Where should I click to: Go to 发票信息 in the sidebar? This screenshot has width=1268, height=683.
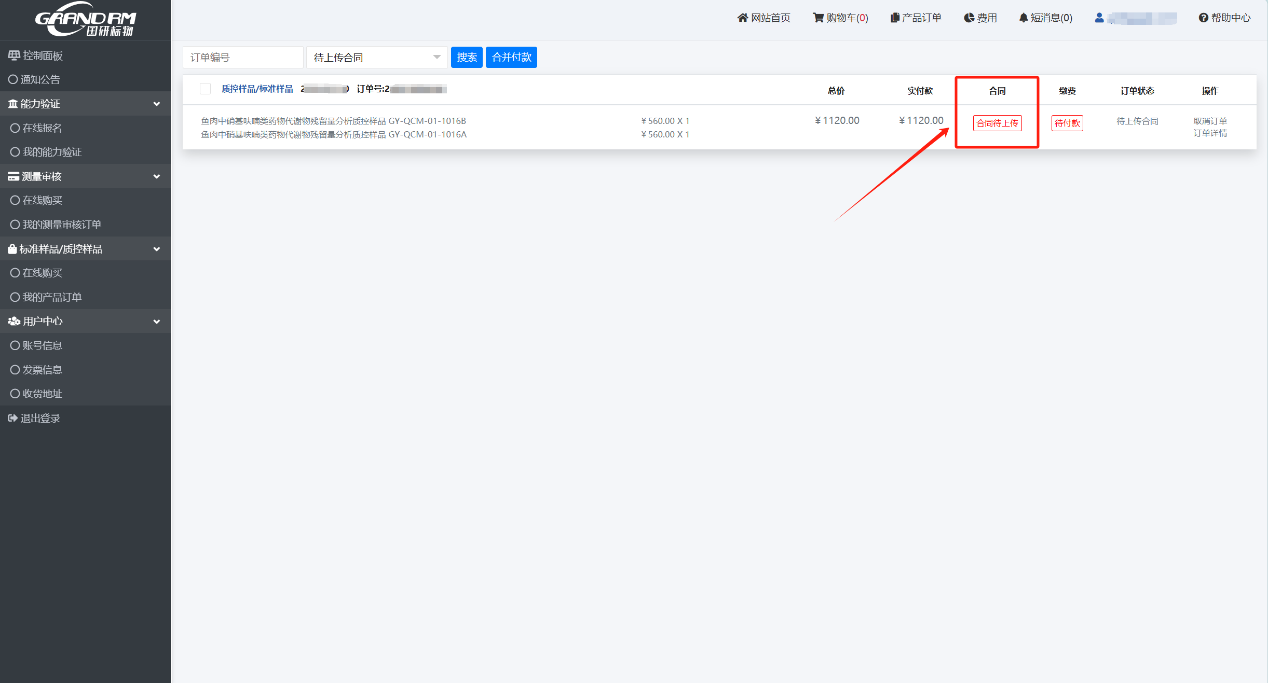(x=42, y=369)
